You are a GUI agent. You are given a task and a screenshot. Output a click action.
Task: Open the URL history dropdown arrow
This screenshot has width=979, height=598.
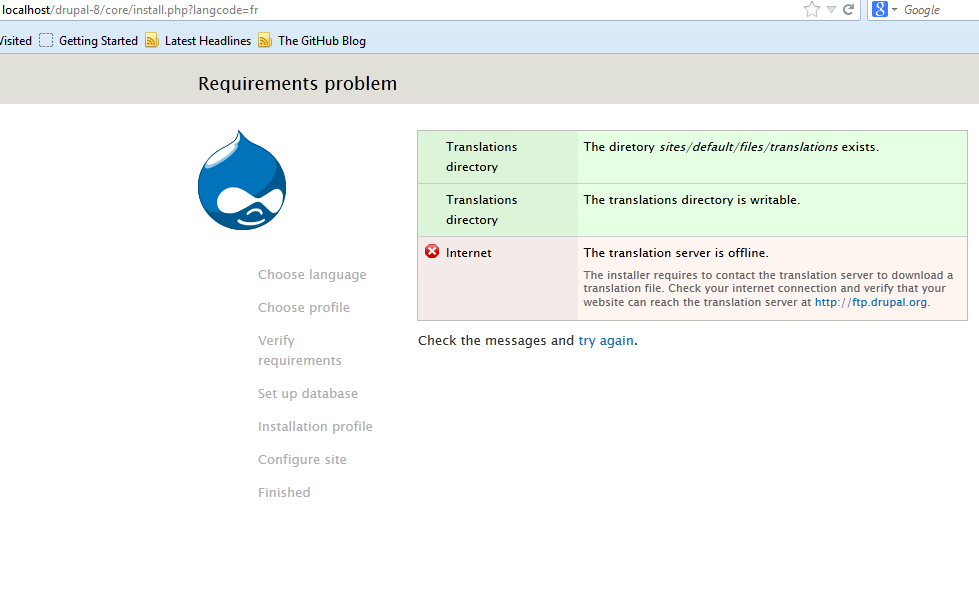pos(831,9)
